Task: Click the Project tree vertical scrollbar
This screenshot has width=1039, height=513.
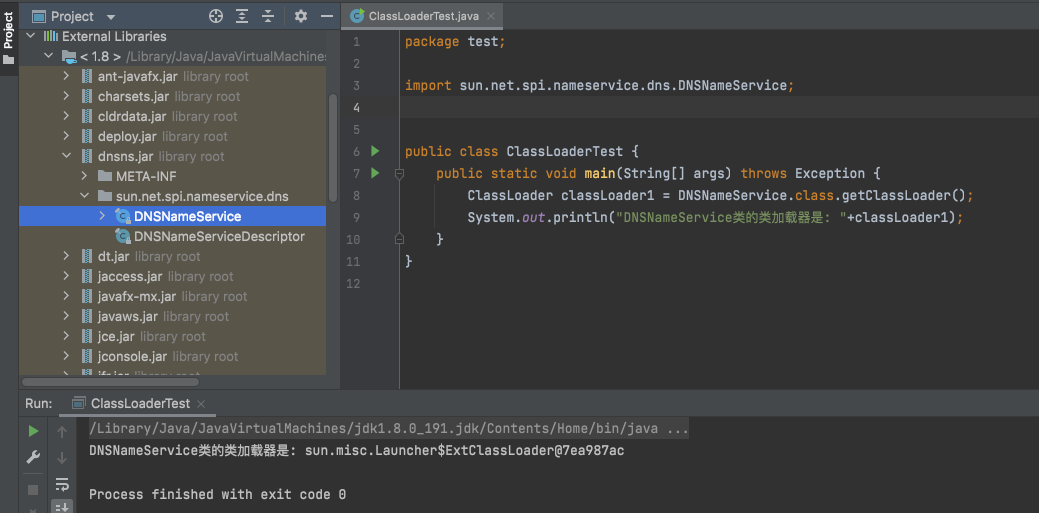Action: pos(333,147)
